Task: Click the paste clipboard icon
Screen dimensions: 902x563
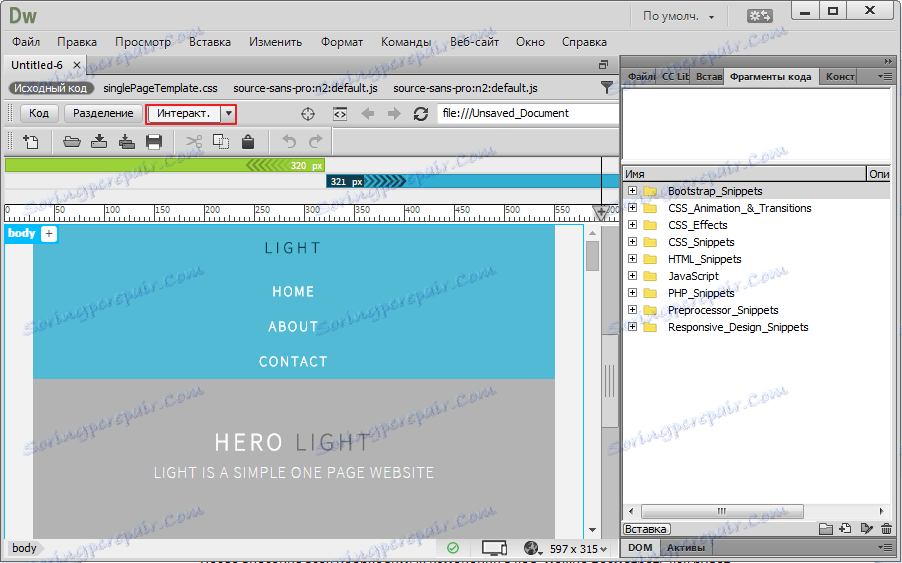Action: coord(248,141)
